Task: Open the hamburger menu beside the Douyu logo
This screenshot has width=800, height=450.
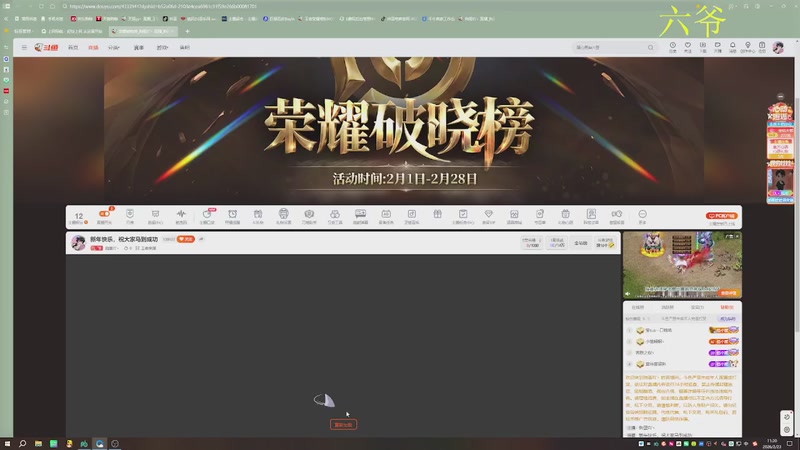Action: [24, 47]
